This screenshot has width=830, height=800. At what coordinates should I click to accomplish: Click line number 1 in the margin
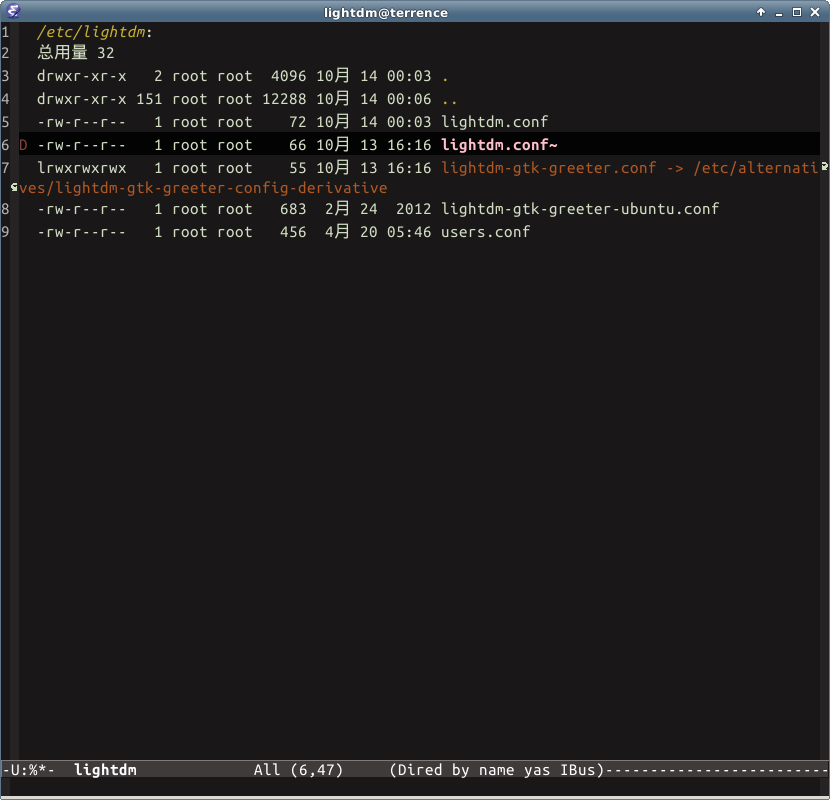pos(5,32)
